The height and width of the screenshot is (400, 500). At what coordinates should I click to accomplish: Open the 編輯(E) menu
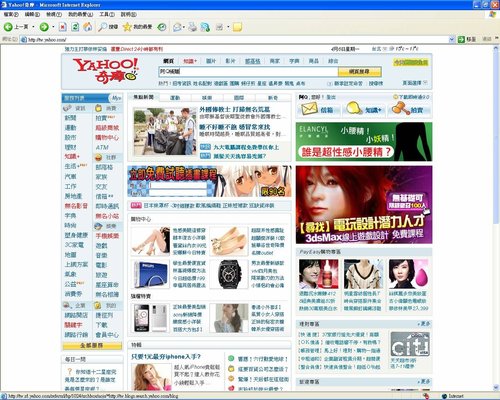[x=32, y=14]
